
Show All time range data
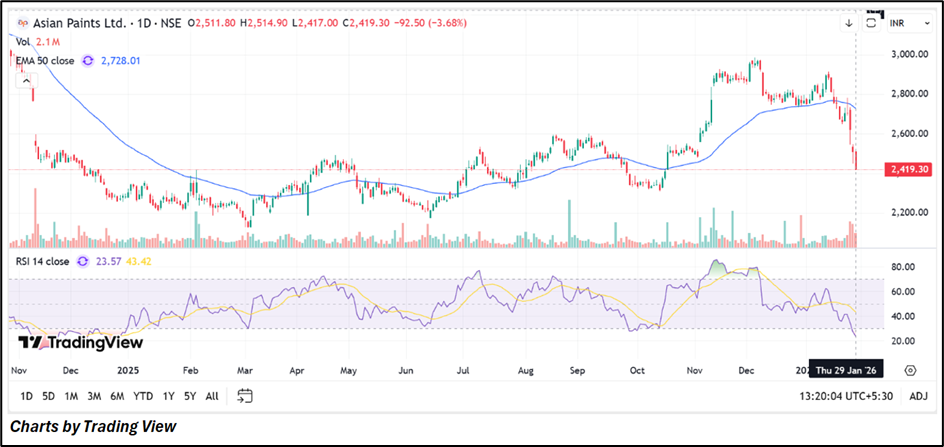click(x=212, y=396)
